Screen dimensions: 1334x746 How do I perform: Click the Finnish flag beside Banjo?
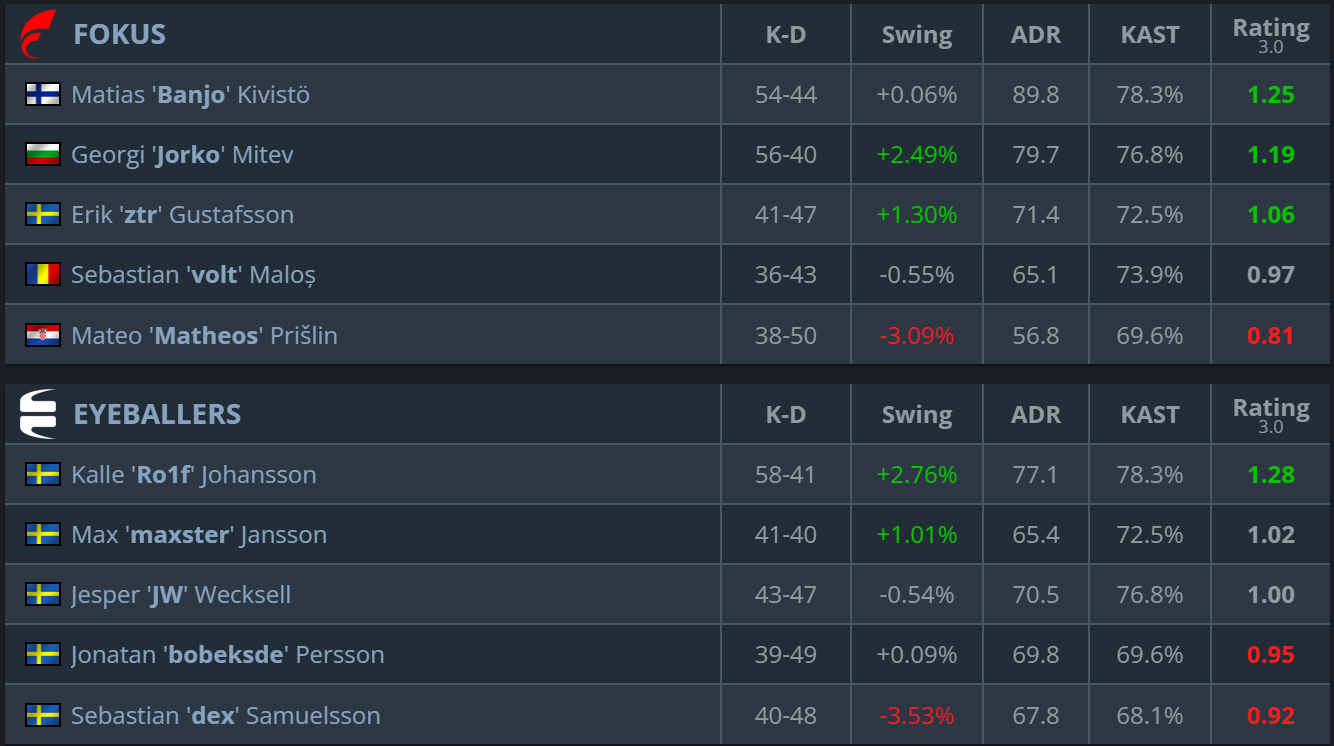point(43,95)
